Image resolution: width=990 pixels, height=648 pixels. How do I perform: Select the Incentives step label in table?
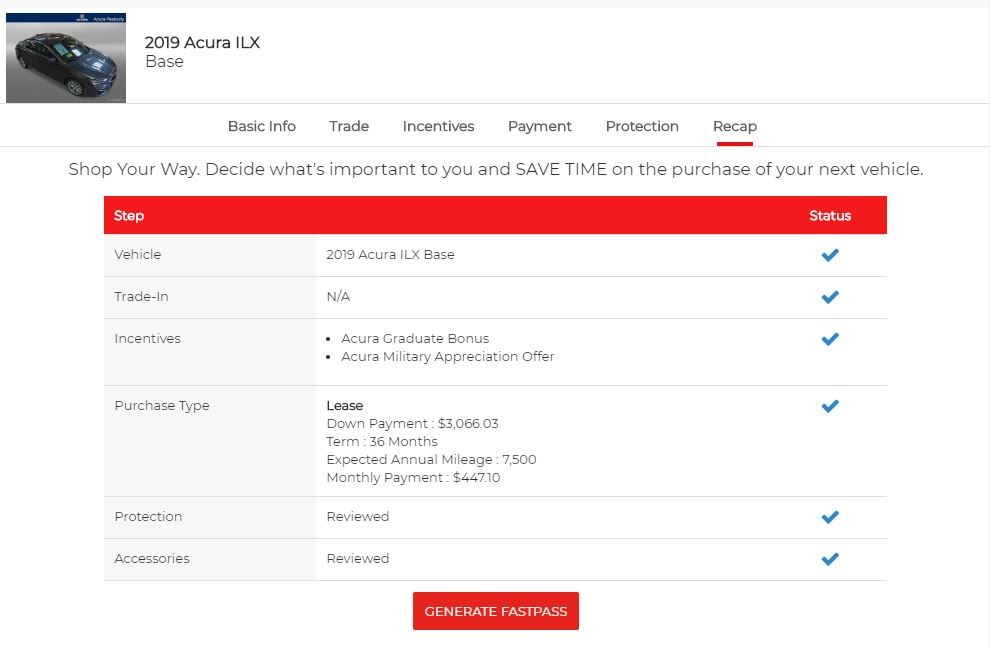[x=147, y=339]
